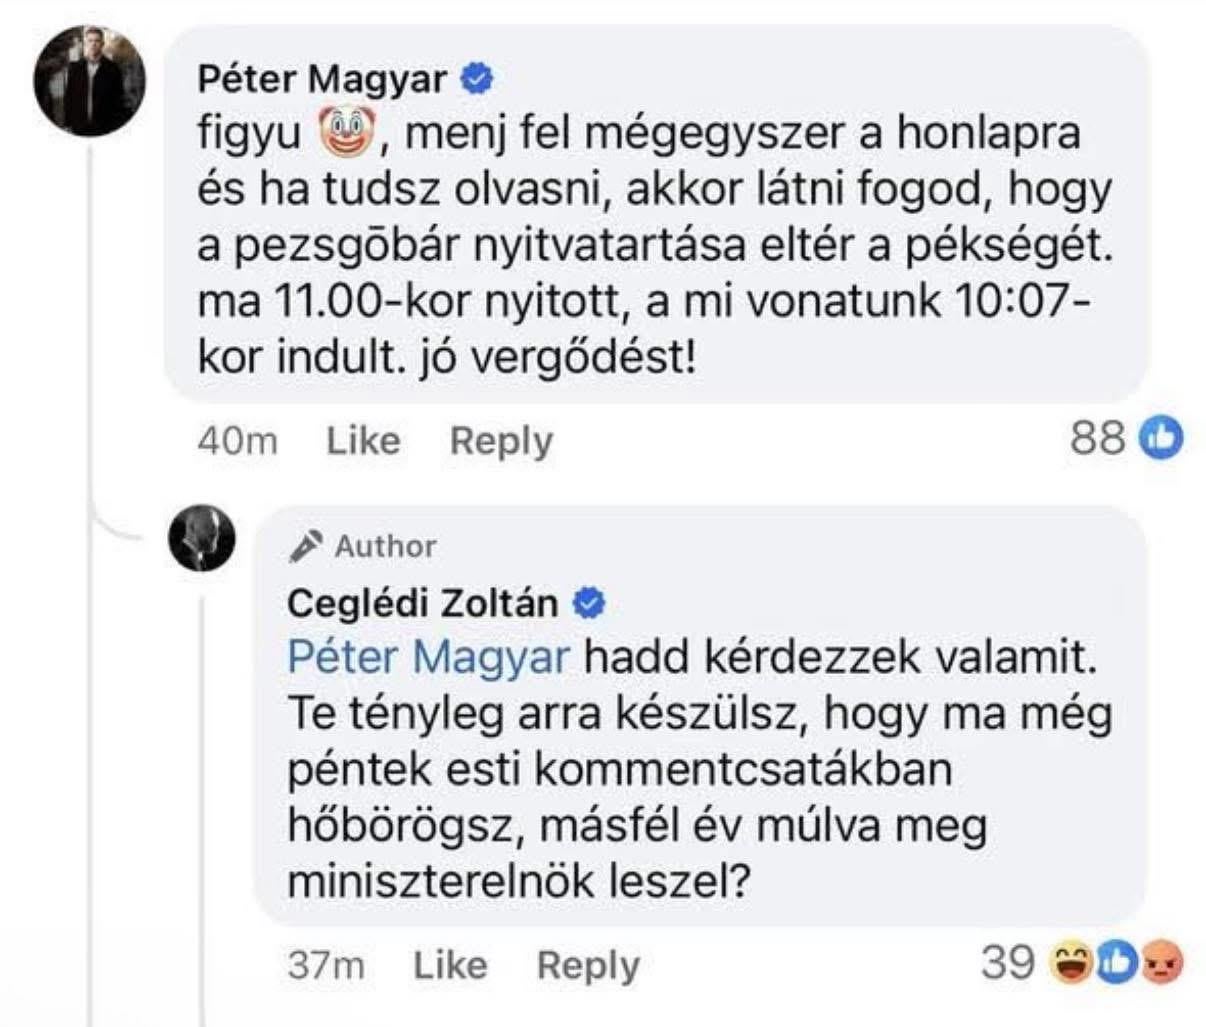Click the clown emoji in the comment

point(344,134)
